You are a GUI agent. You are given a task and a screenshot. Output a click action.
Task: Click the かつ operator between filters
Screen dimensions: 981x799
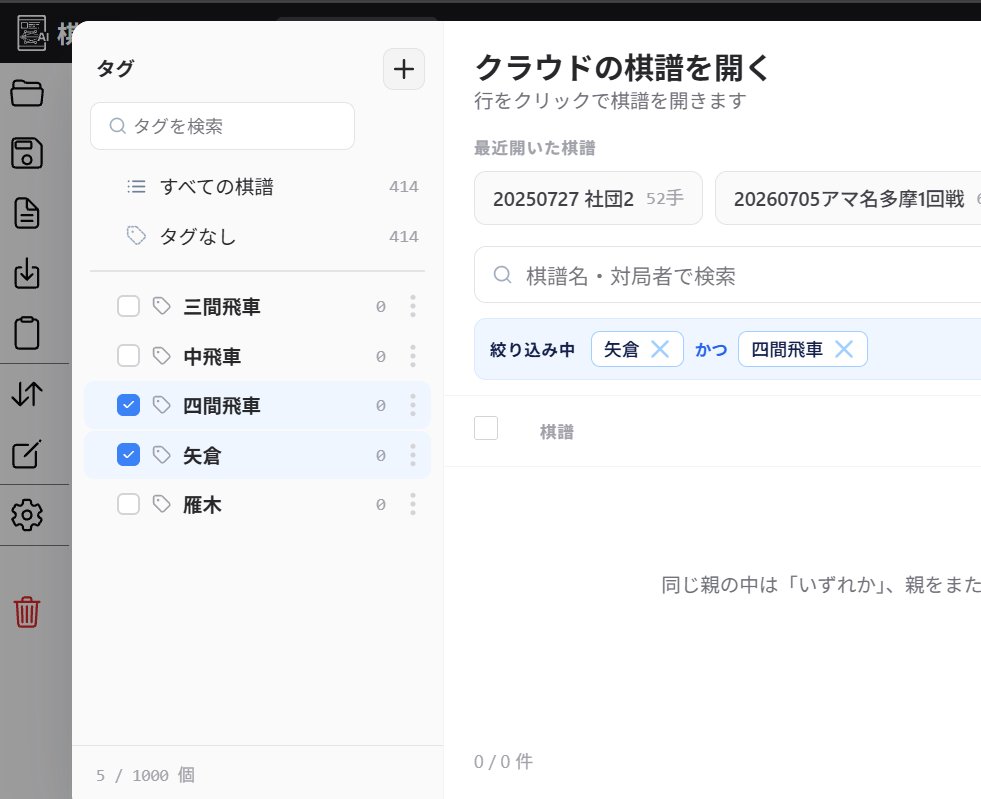tap(711, 349)
